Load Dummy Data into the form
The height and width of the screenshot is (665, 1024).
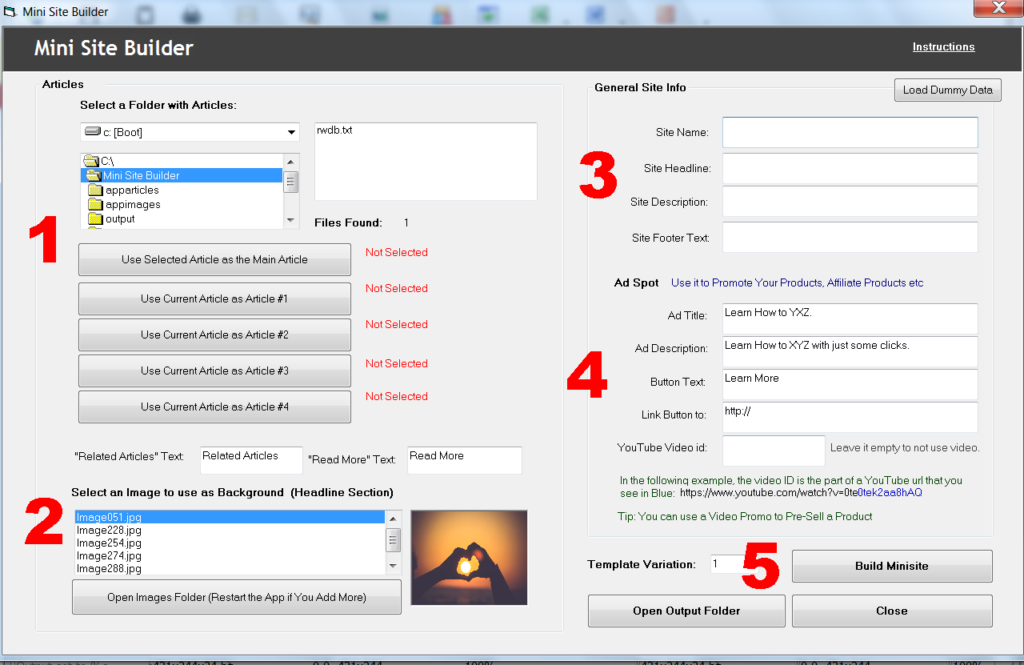(x=947, y=90)
